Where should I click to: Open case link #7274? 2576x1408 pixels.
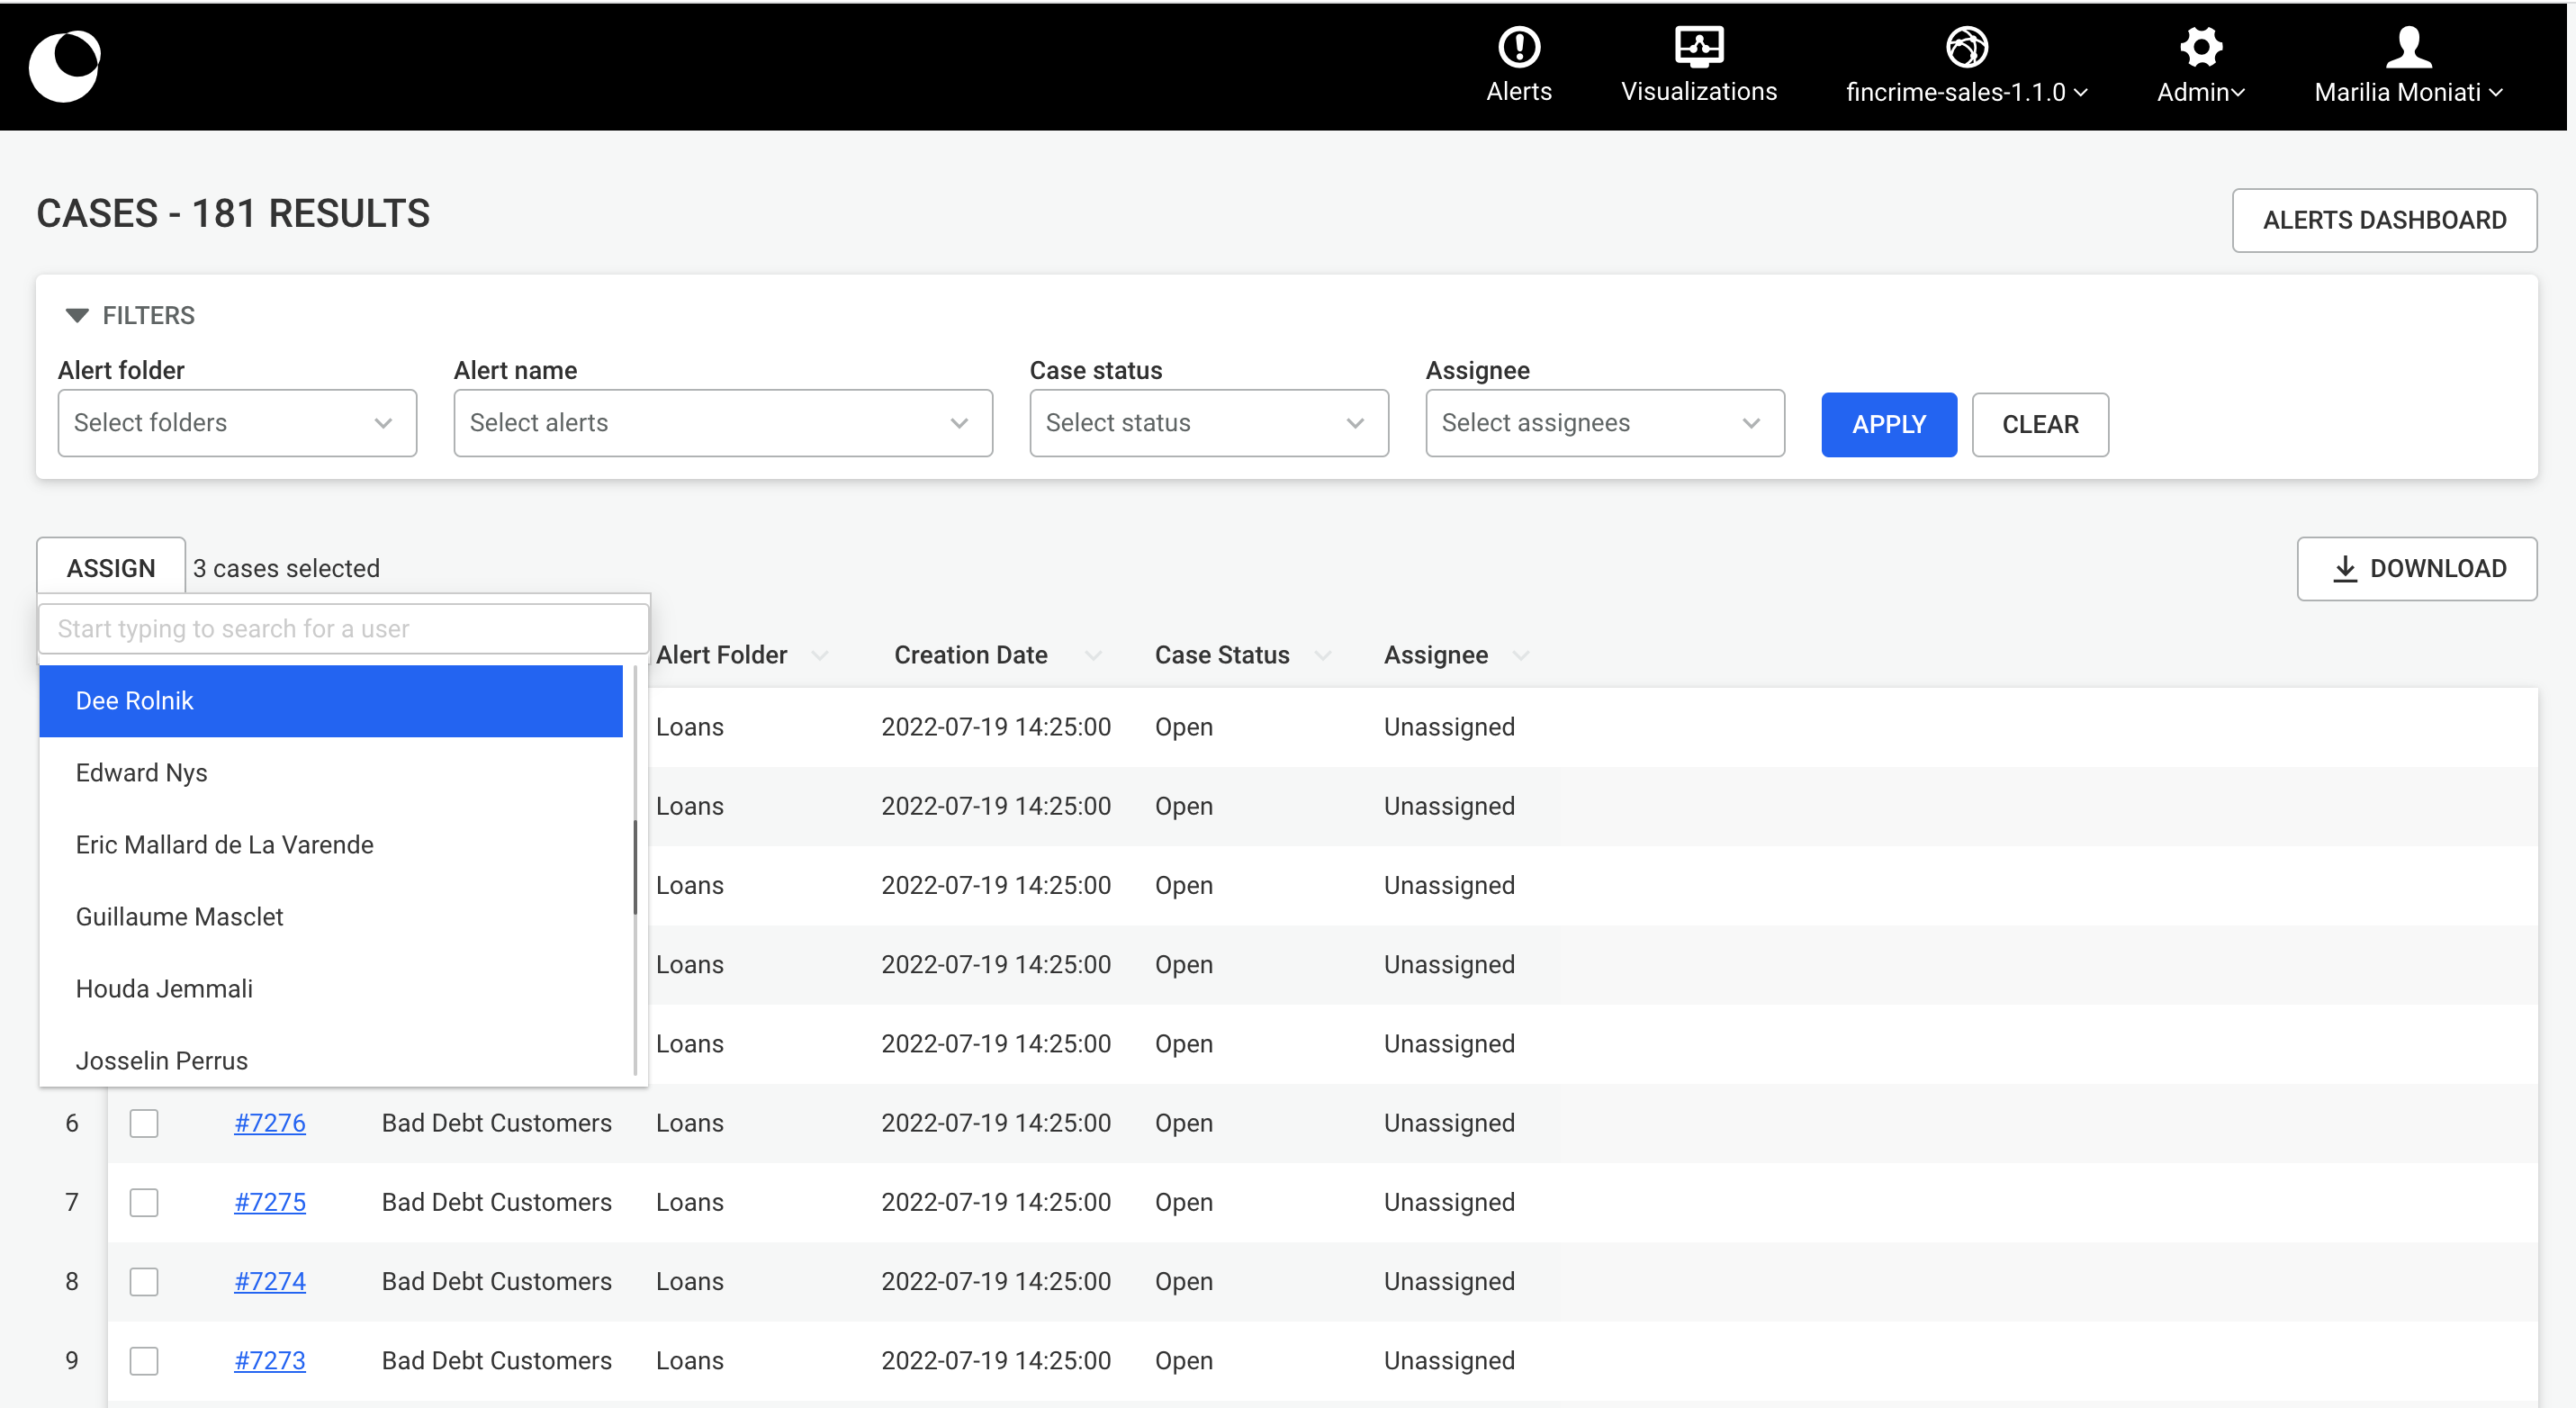[269, 1281]
